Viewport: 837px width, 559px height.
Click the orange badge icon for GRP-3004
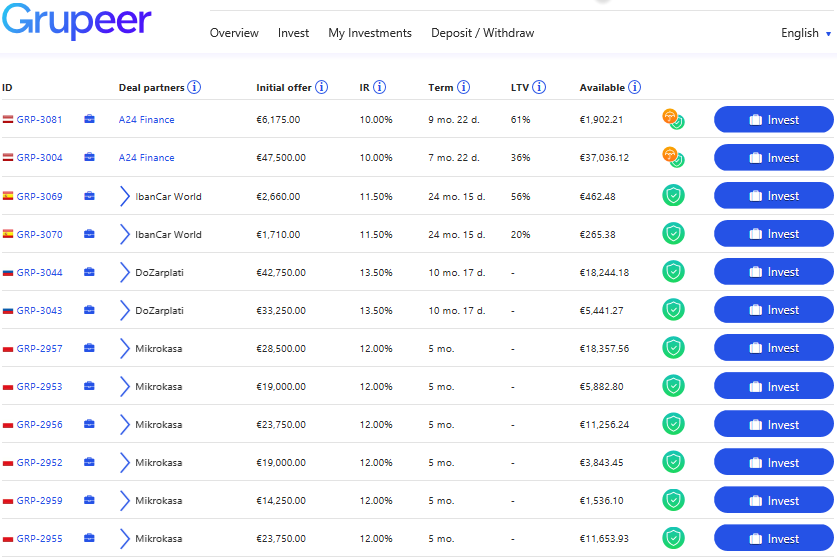pos(671,155)
